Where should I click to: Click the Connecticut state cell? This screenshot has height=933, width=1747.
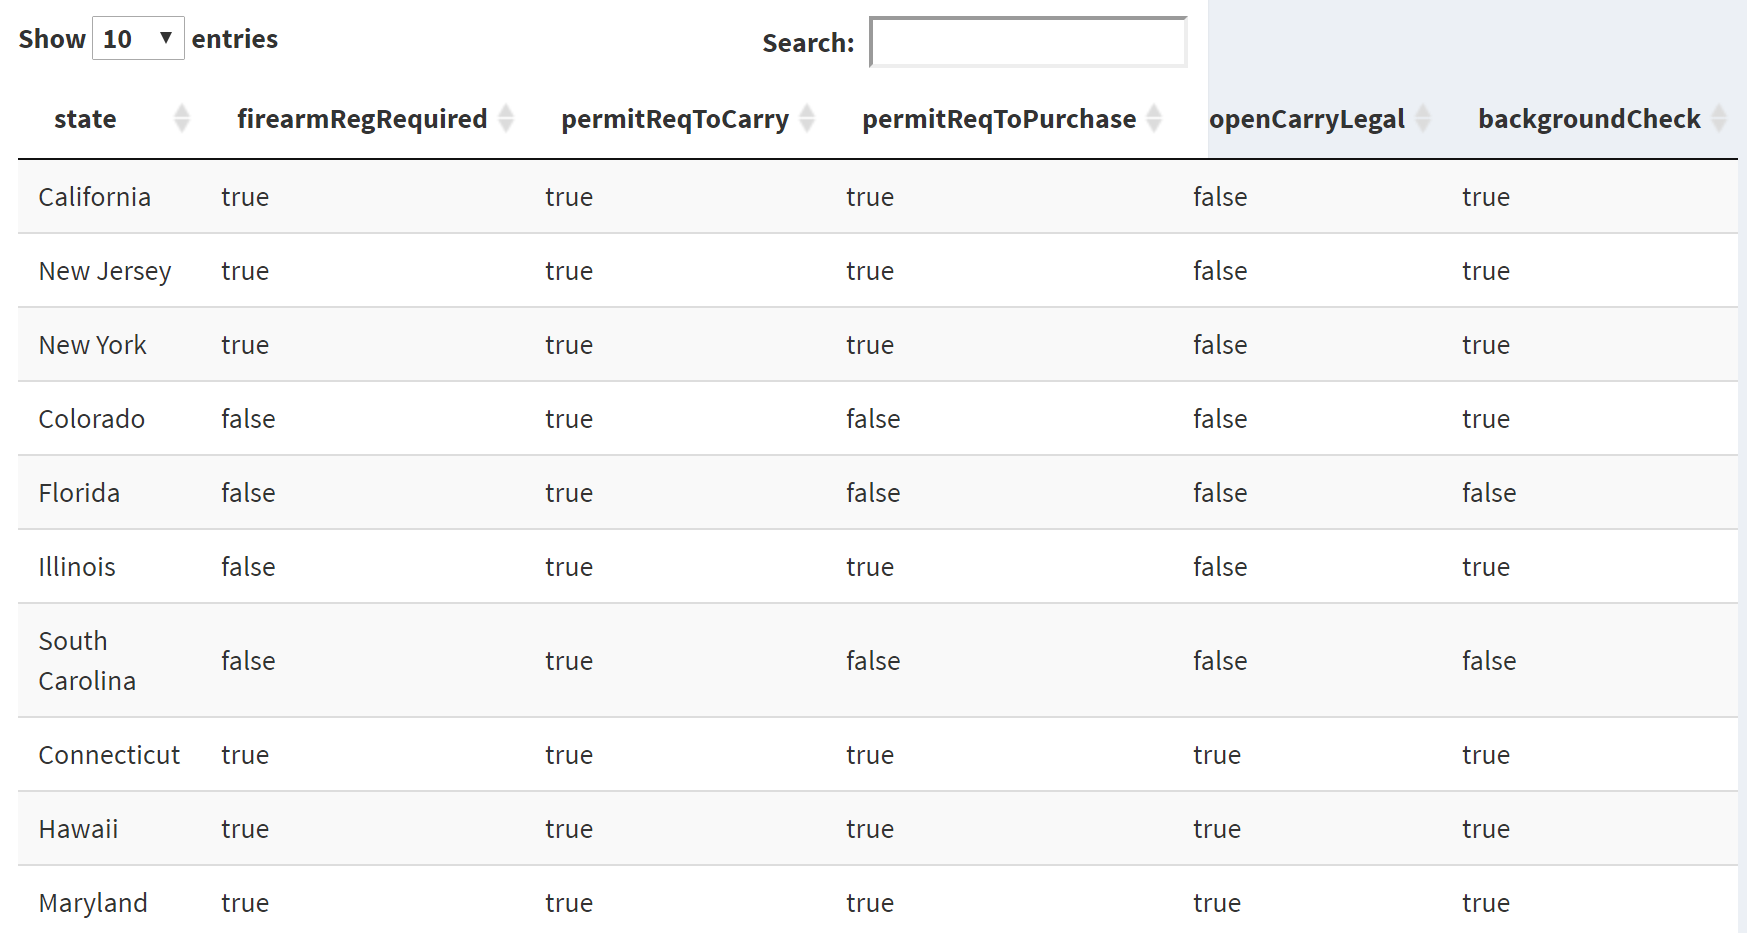pyautogui.click(x=109, y=755)
